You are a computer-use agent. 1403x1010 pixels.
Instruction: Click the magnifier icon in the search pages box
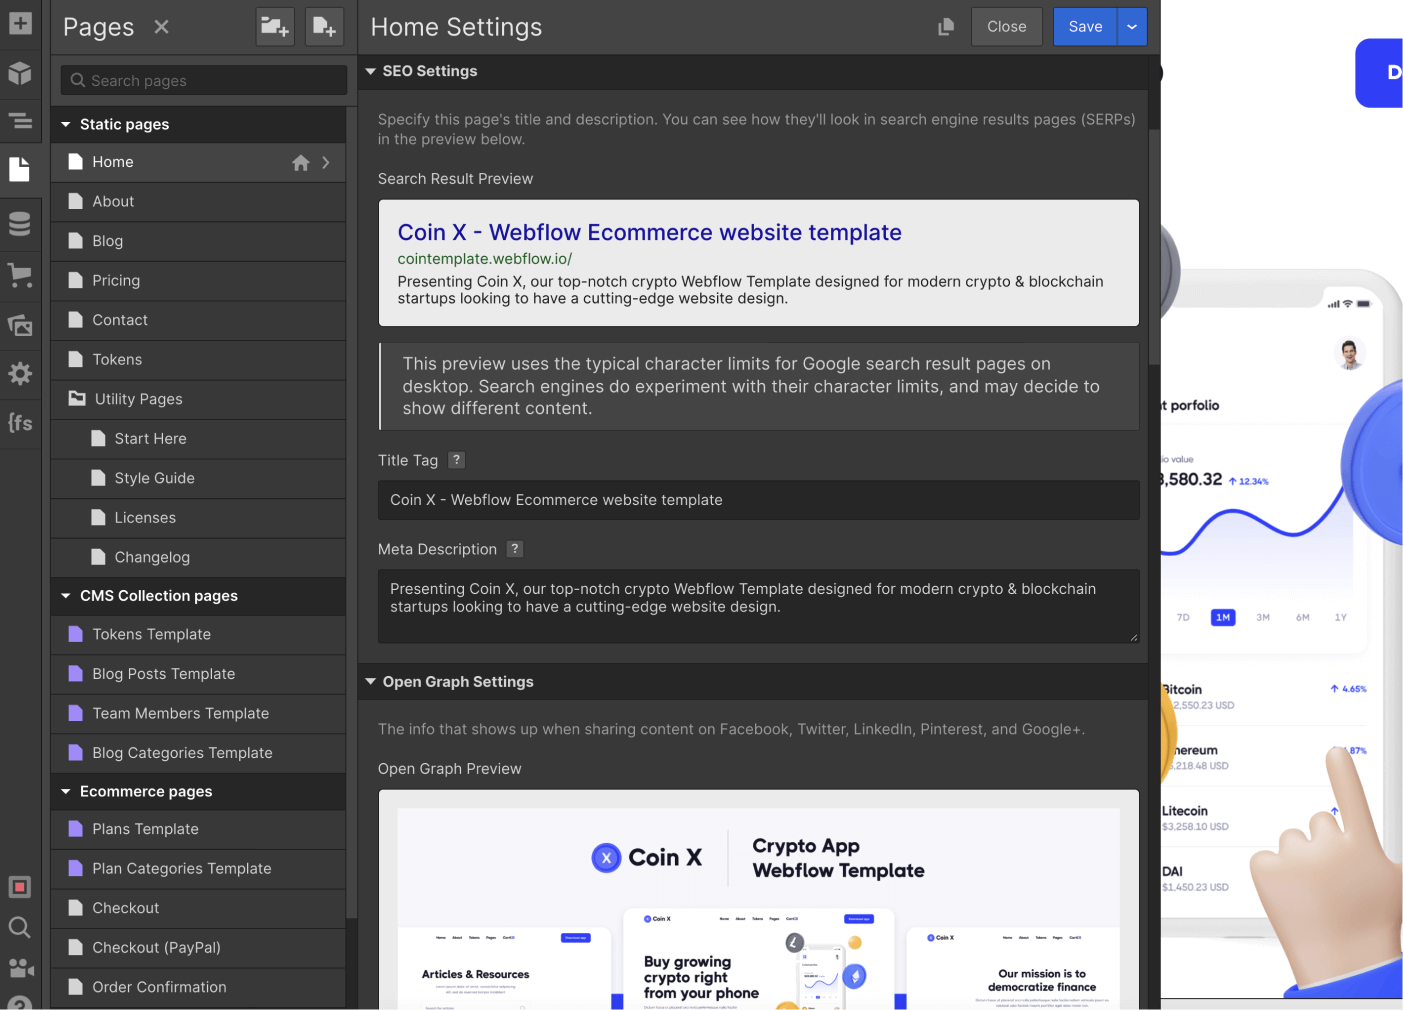point(78,80)
